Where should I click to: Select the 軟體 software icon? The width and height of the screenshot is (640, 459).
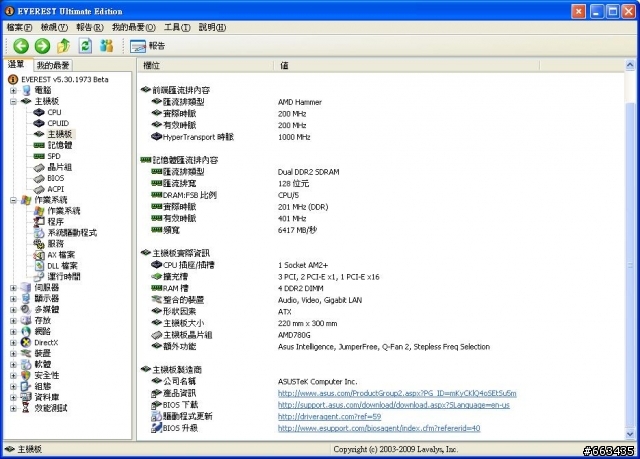click(x=26, y=364)
